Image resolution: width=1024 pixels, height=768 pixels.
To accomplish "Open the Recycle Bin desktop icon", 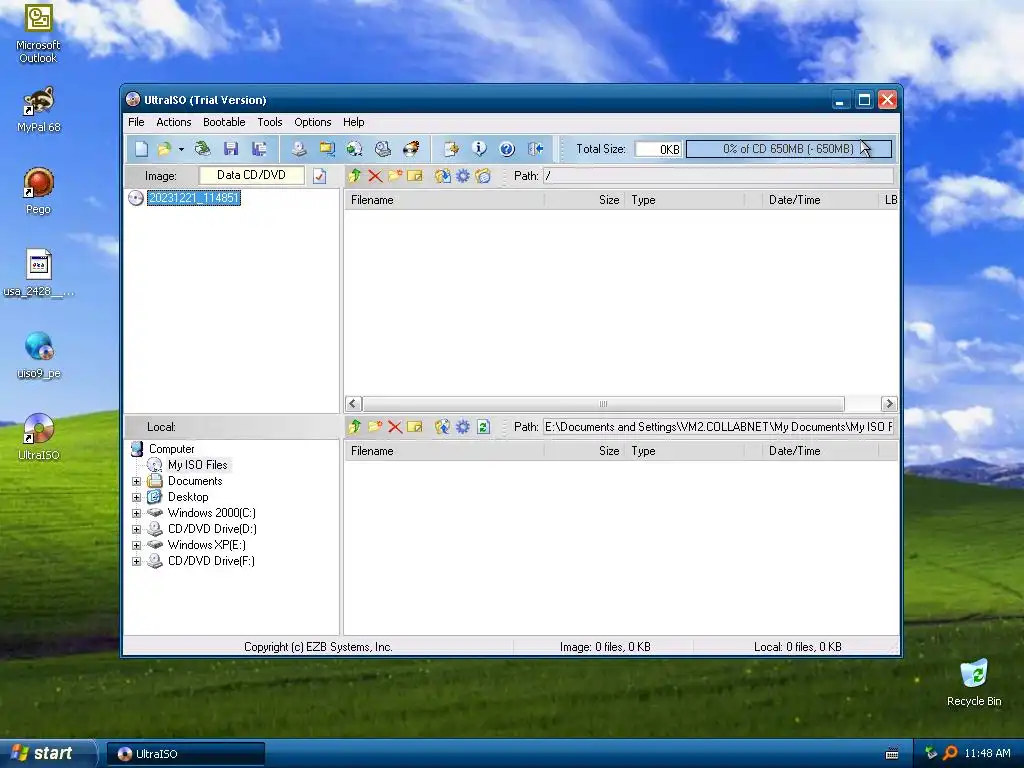I will (x=974, y=683).
